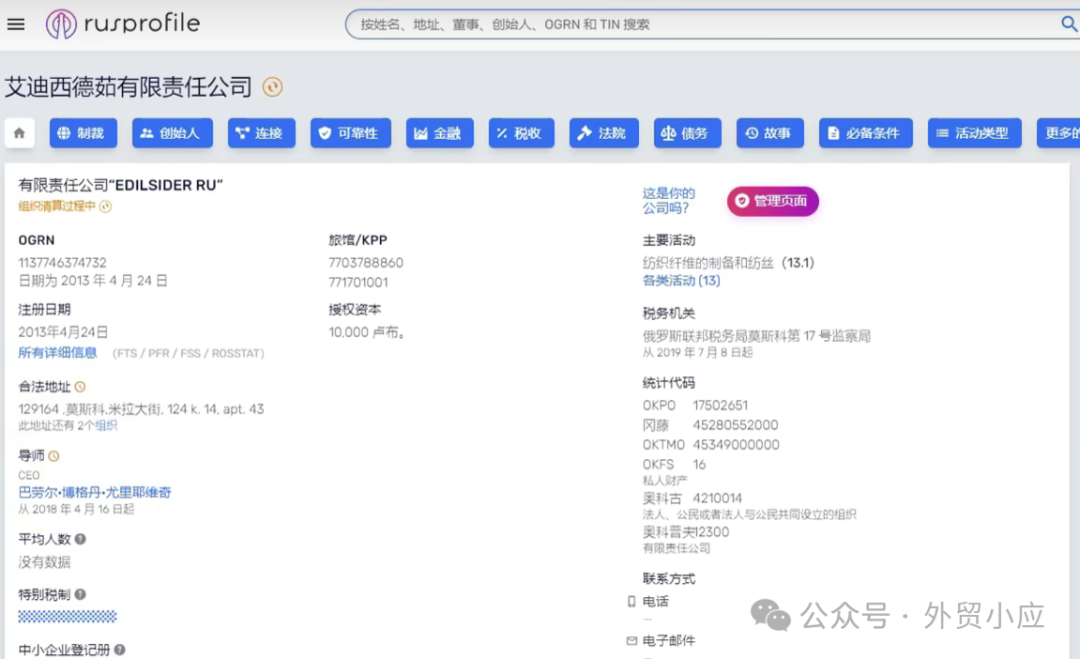Screen dimensions: 1080x659
Task: Open the hamburger menu icon
Action: [x=16, y=24]
